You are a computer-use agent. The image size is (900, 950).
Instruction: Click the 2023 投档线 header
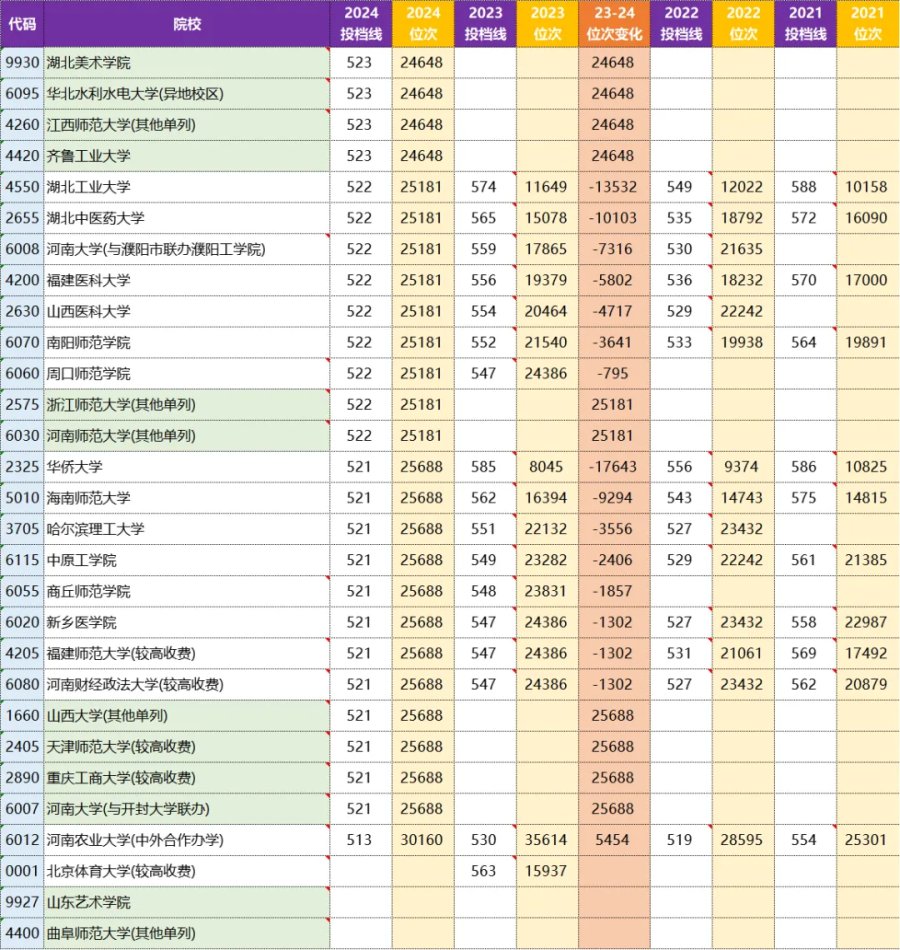click(x=485, y=24)
